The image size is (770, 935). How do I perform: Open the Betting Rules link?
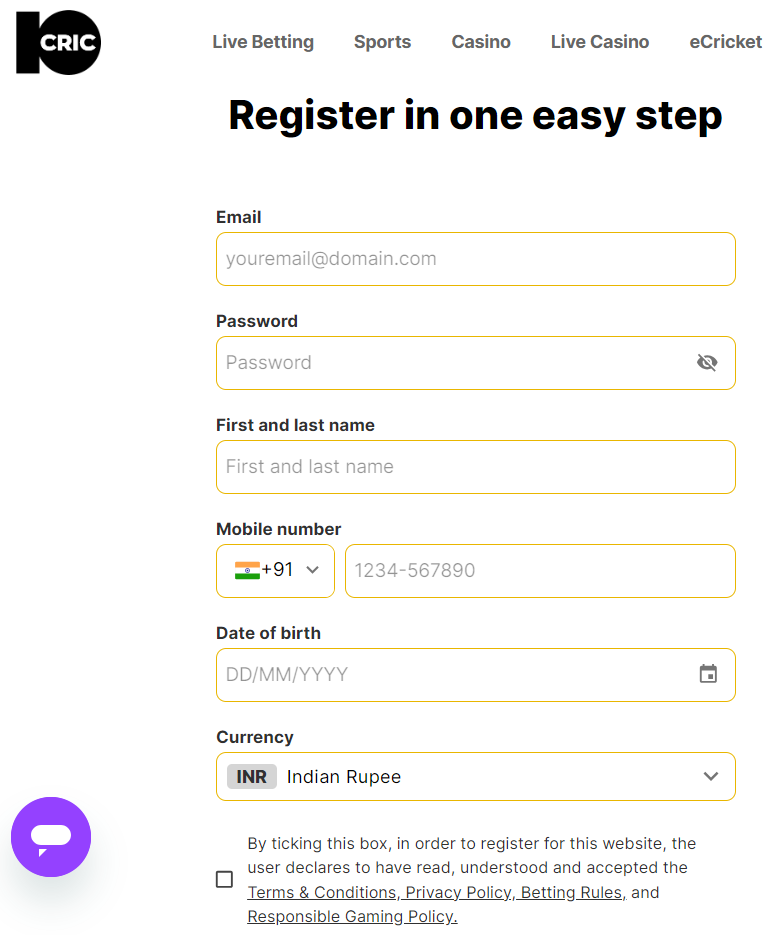point(572,892)
